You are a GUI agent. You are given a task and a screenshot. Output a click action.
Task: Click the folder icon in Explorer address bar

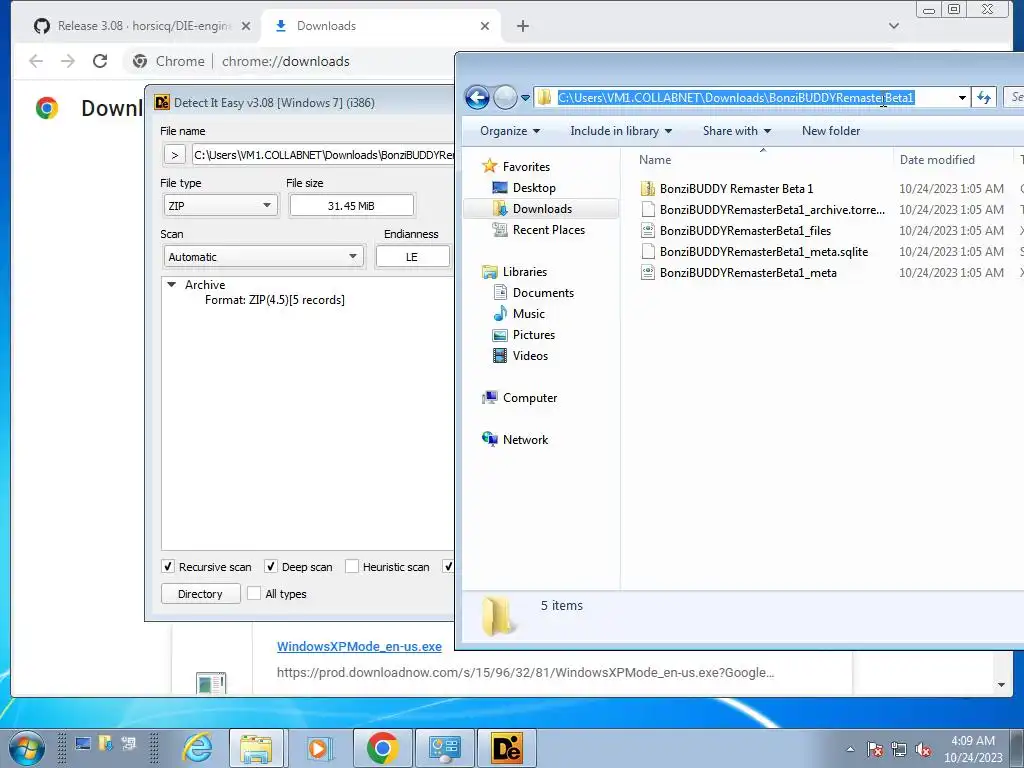coord(544,98)
